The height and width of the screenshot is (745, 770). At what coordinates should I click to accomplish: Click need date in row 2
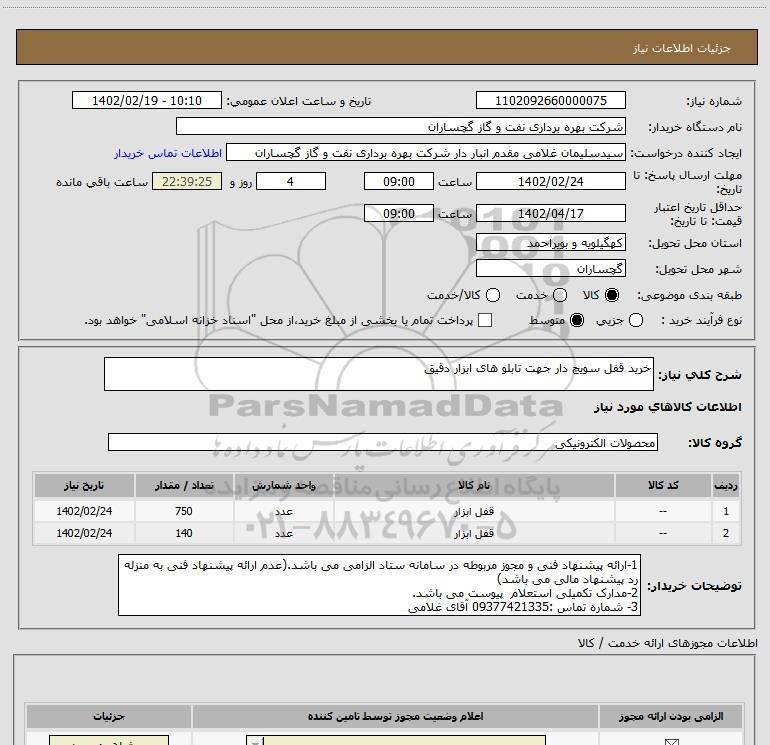click(84, 533)
